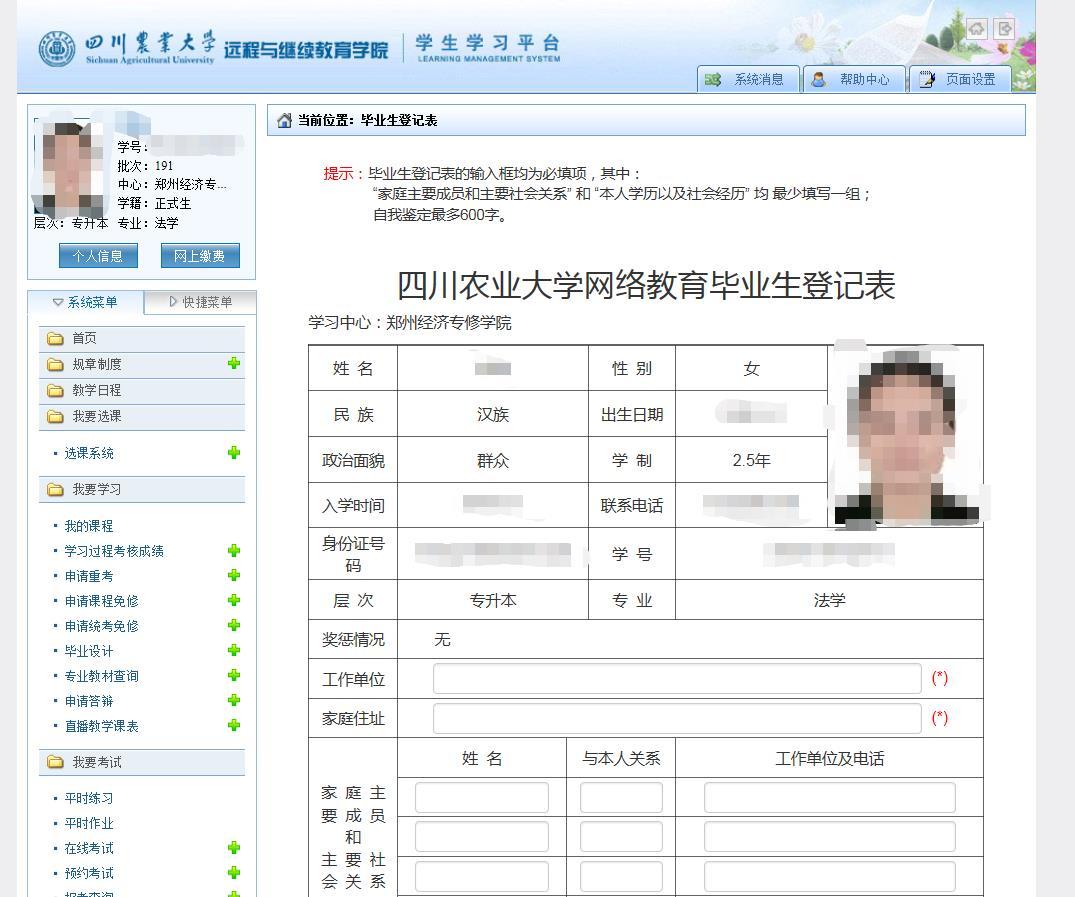Viewport: 1075px width, 897px height.
Task: Open 平时作业 link
Action: pyautogui.click(x=89, y=824)
